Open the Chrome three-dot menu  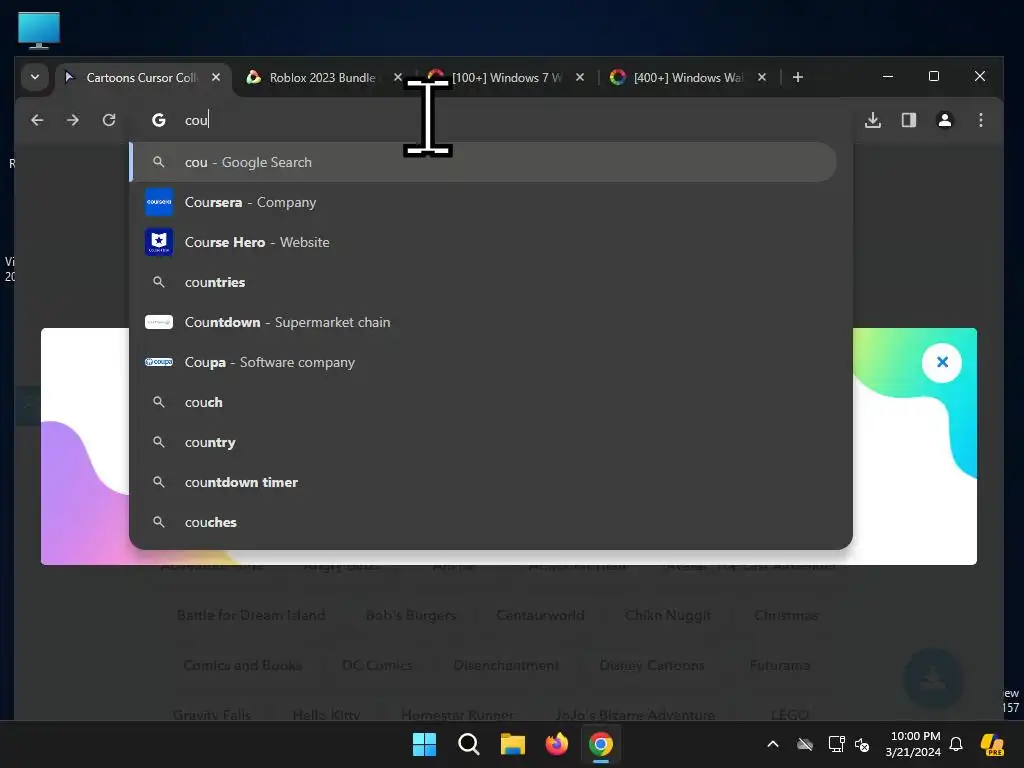click(981, 120)
